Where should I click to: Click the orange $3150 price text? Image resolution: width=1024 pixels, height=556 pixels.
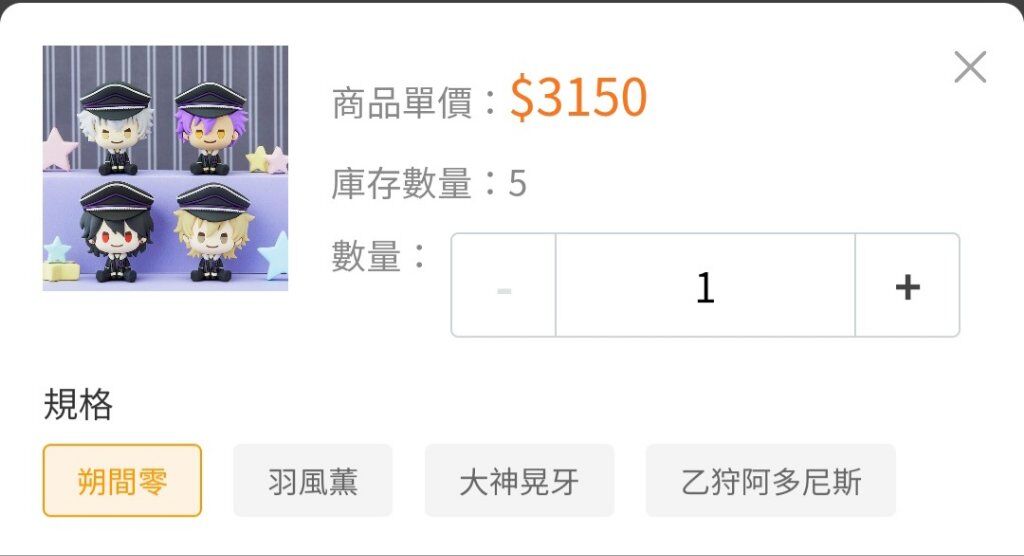coord(578,98)
